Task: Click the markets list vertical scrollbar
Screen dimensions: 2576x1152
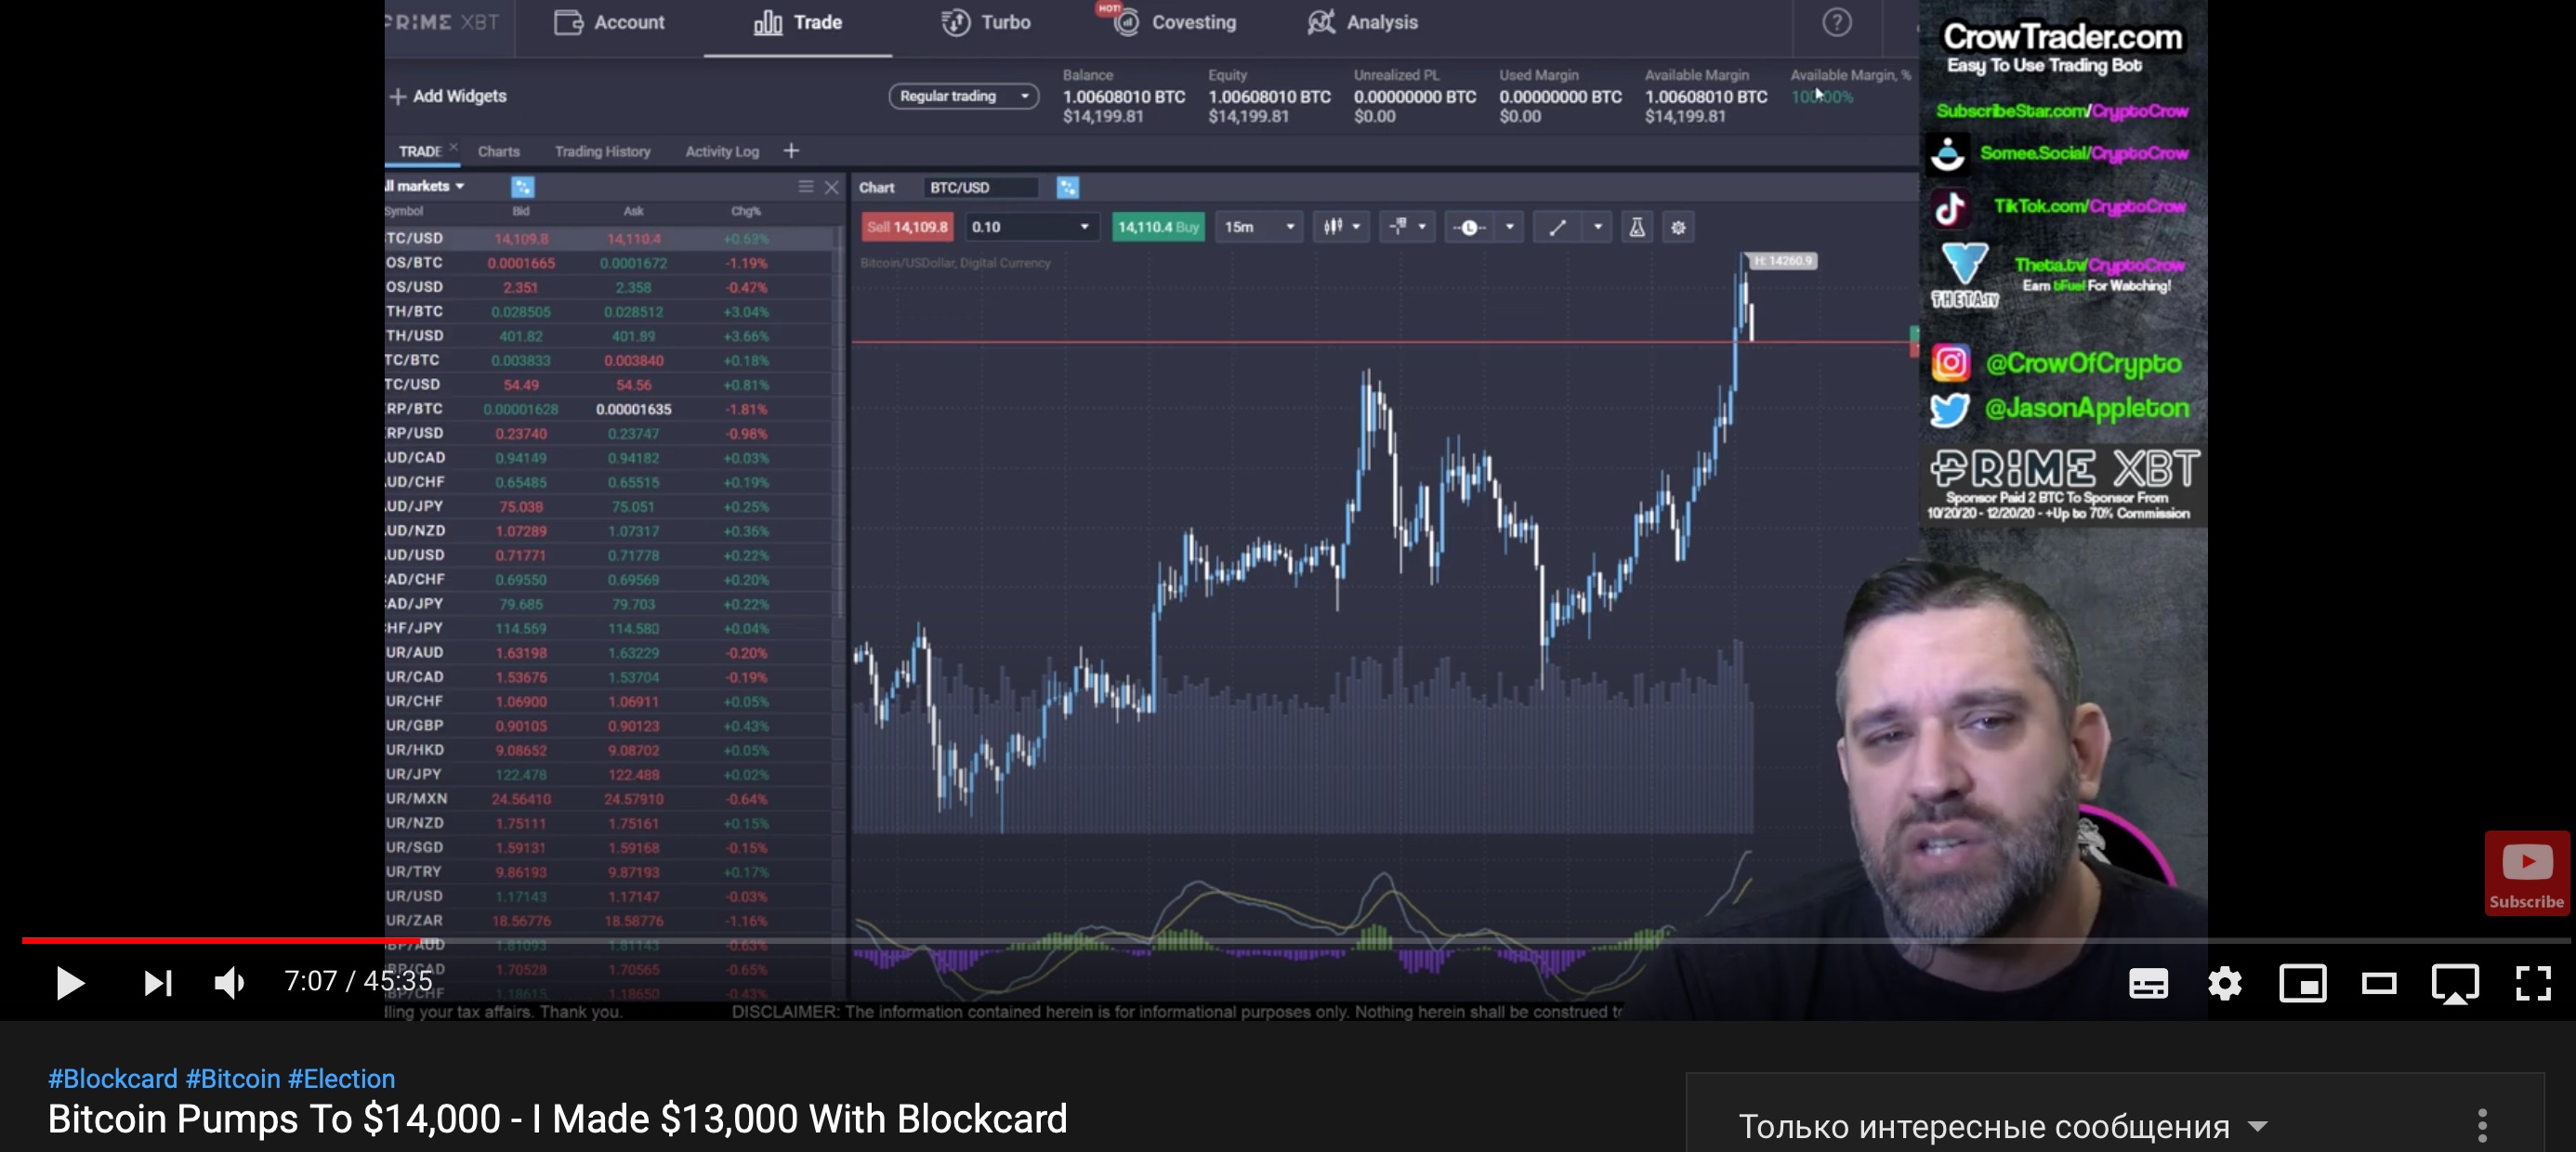Action: (839, 420)
